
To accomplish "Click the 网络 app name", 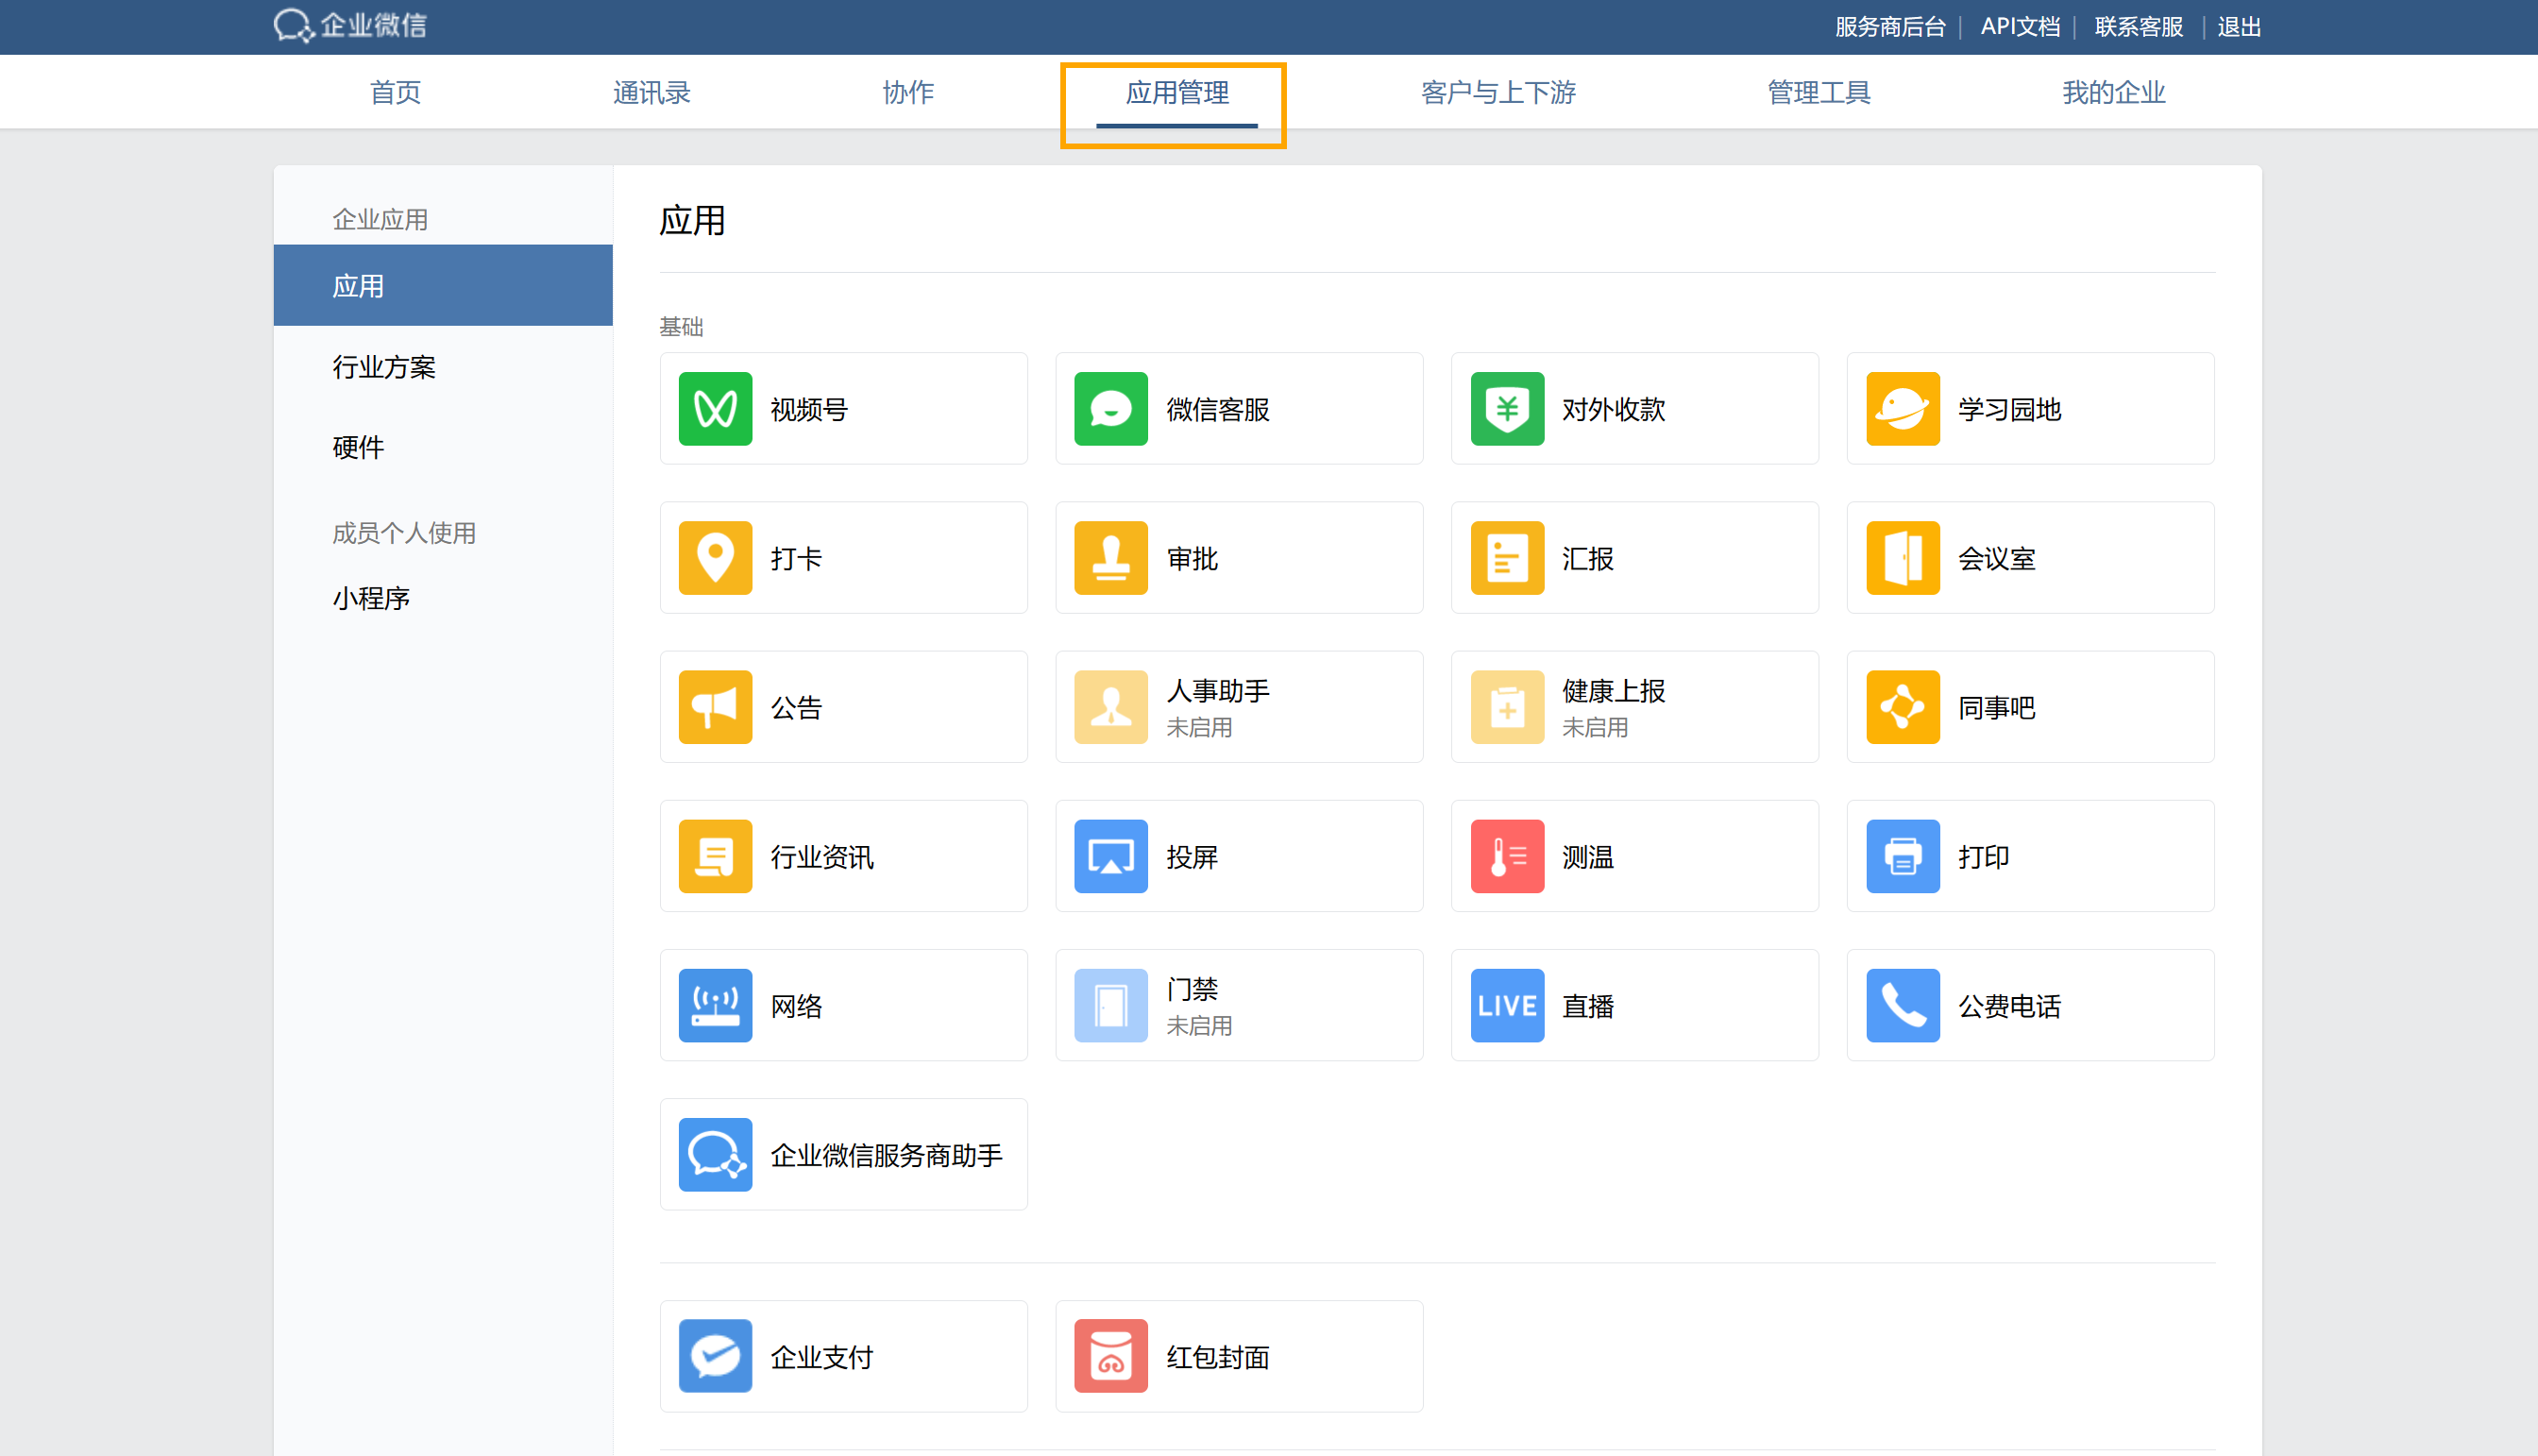I will pos(796,1005).
